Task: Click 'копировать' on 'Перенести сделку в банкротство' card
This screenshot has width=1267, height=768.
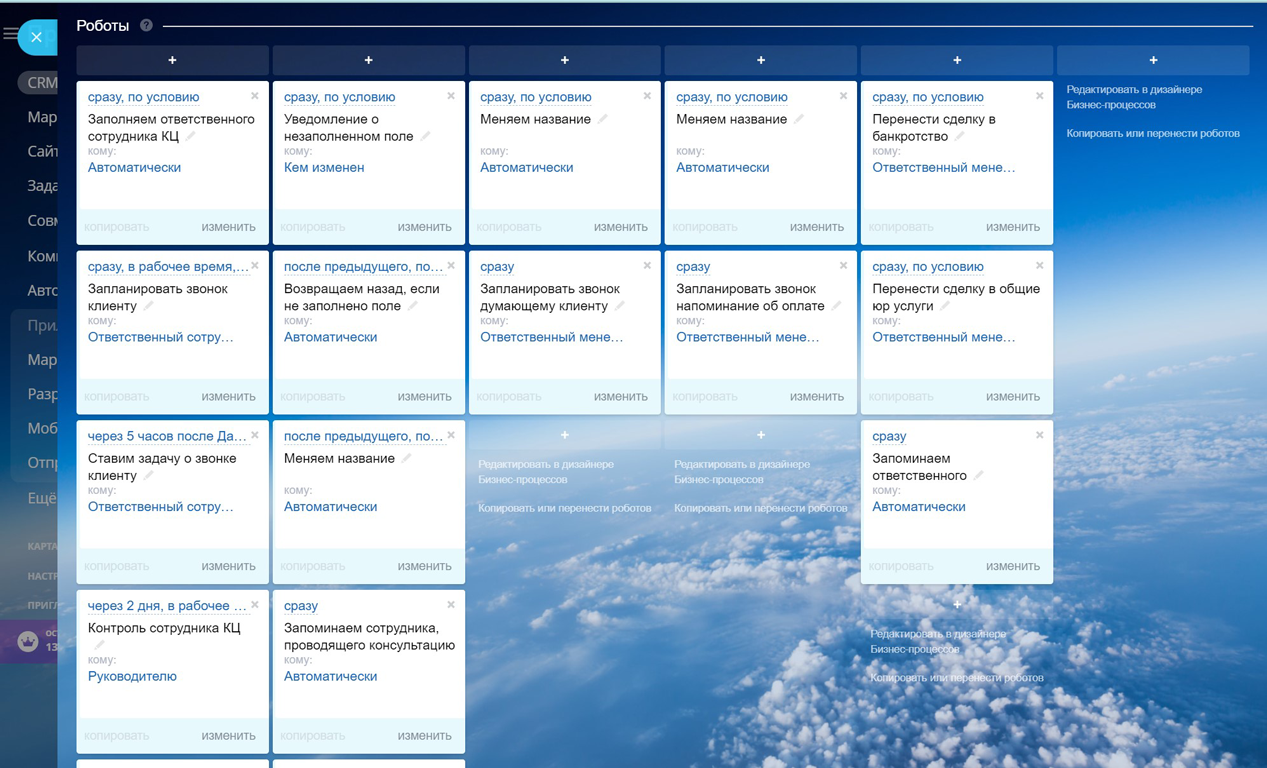Action: pyautogui.click(x=901, y=227)
